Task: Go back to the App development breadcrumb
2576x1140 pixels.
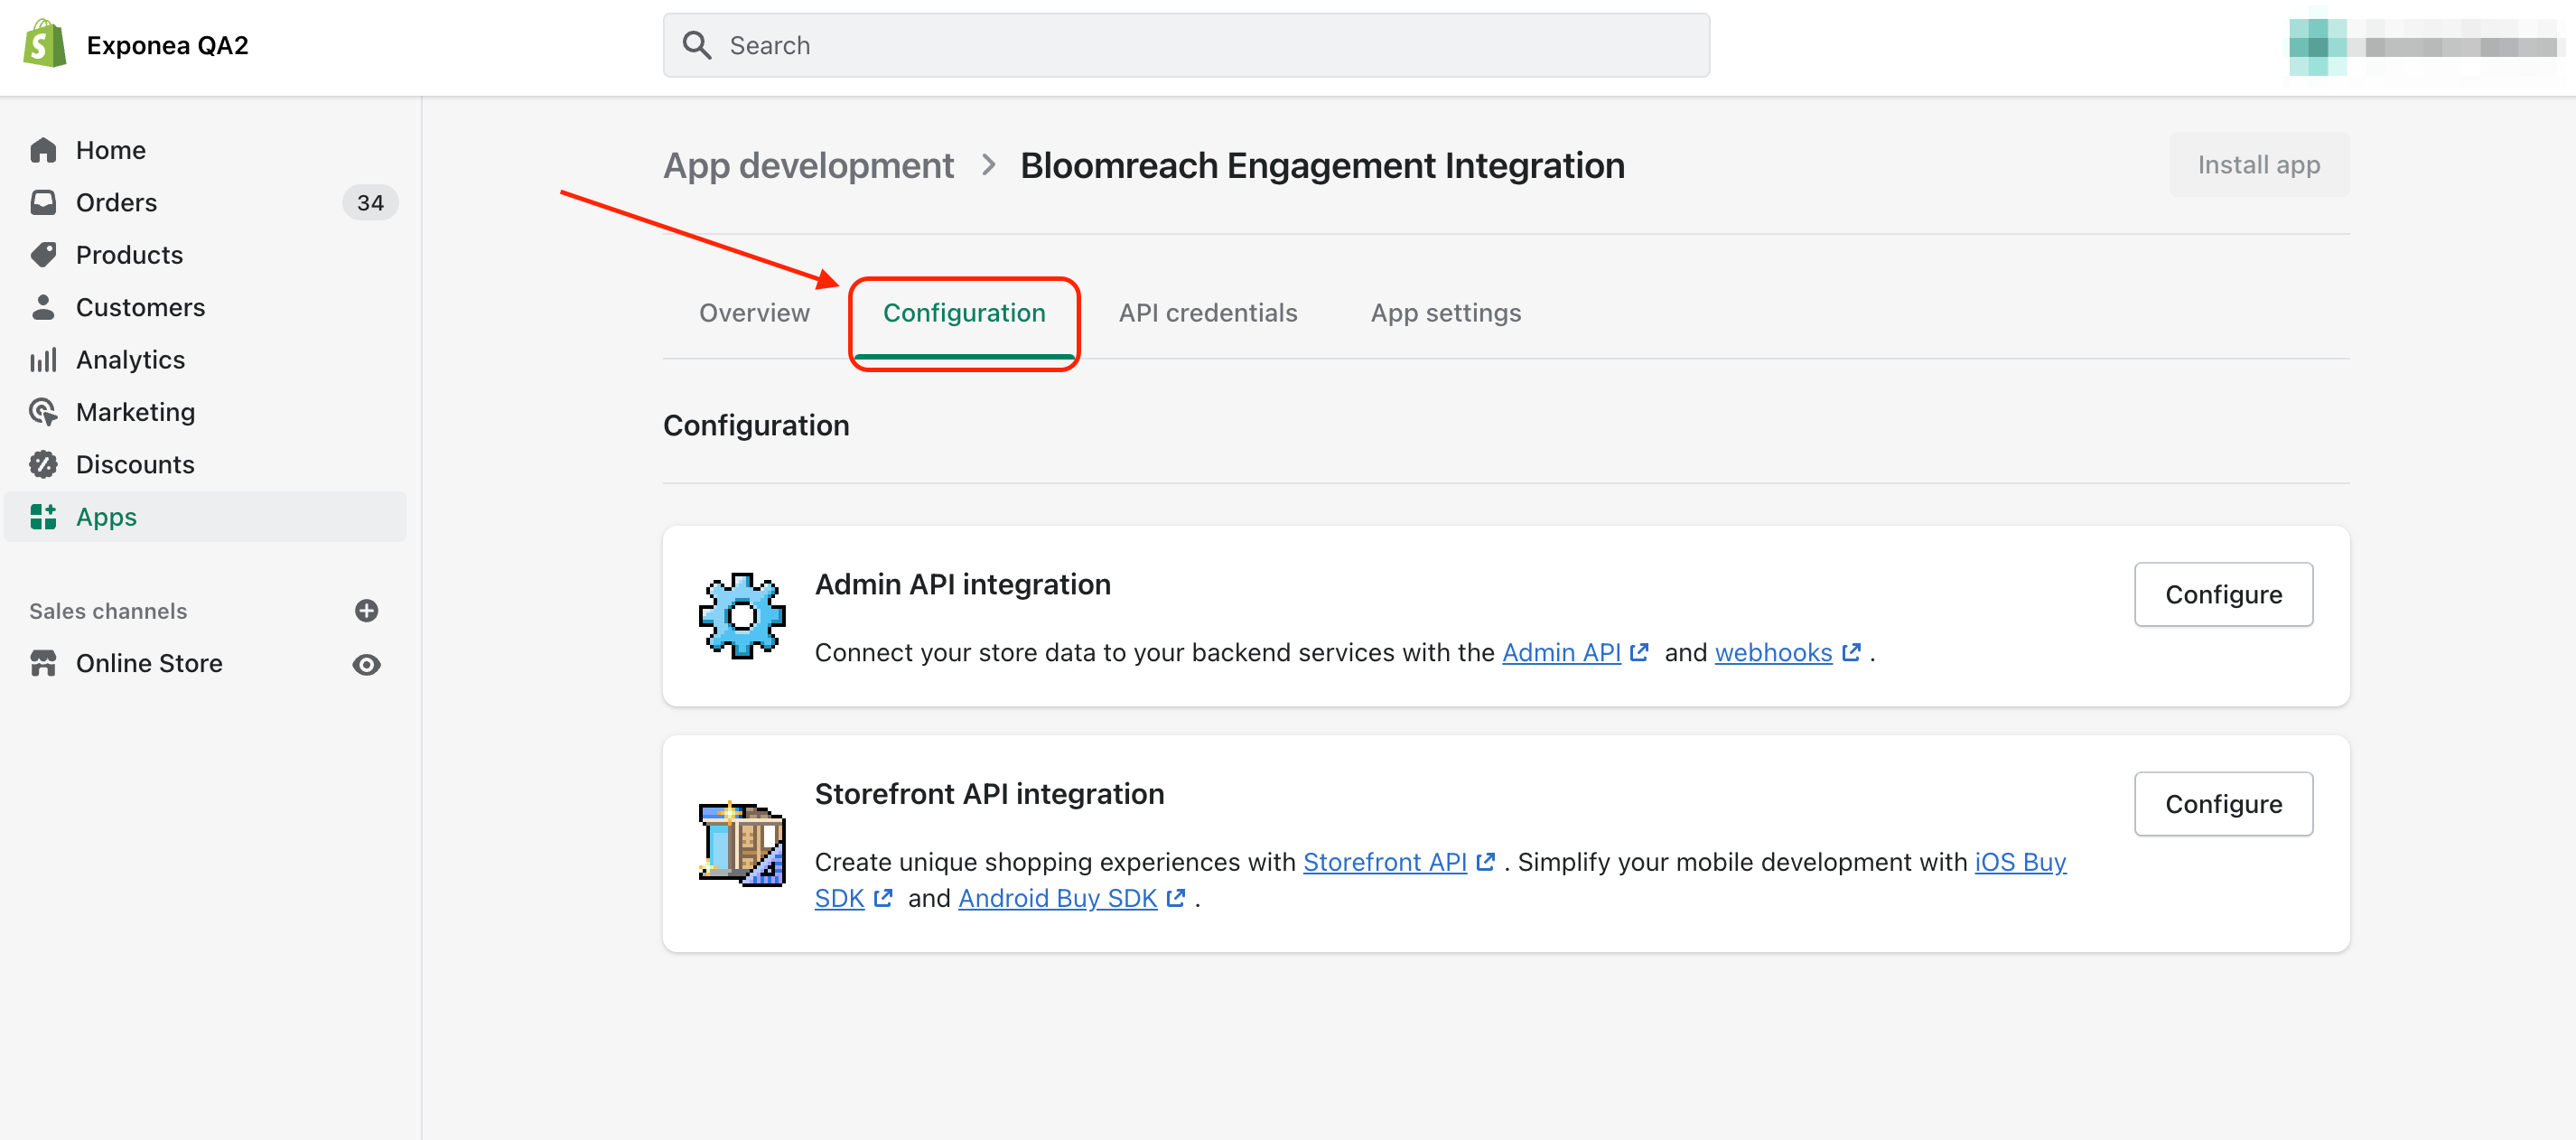Action: (808, 165)
